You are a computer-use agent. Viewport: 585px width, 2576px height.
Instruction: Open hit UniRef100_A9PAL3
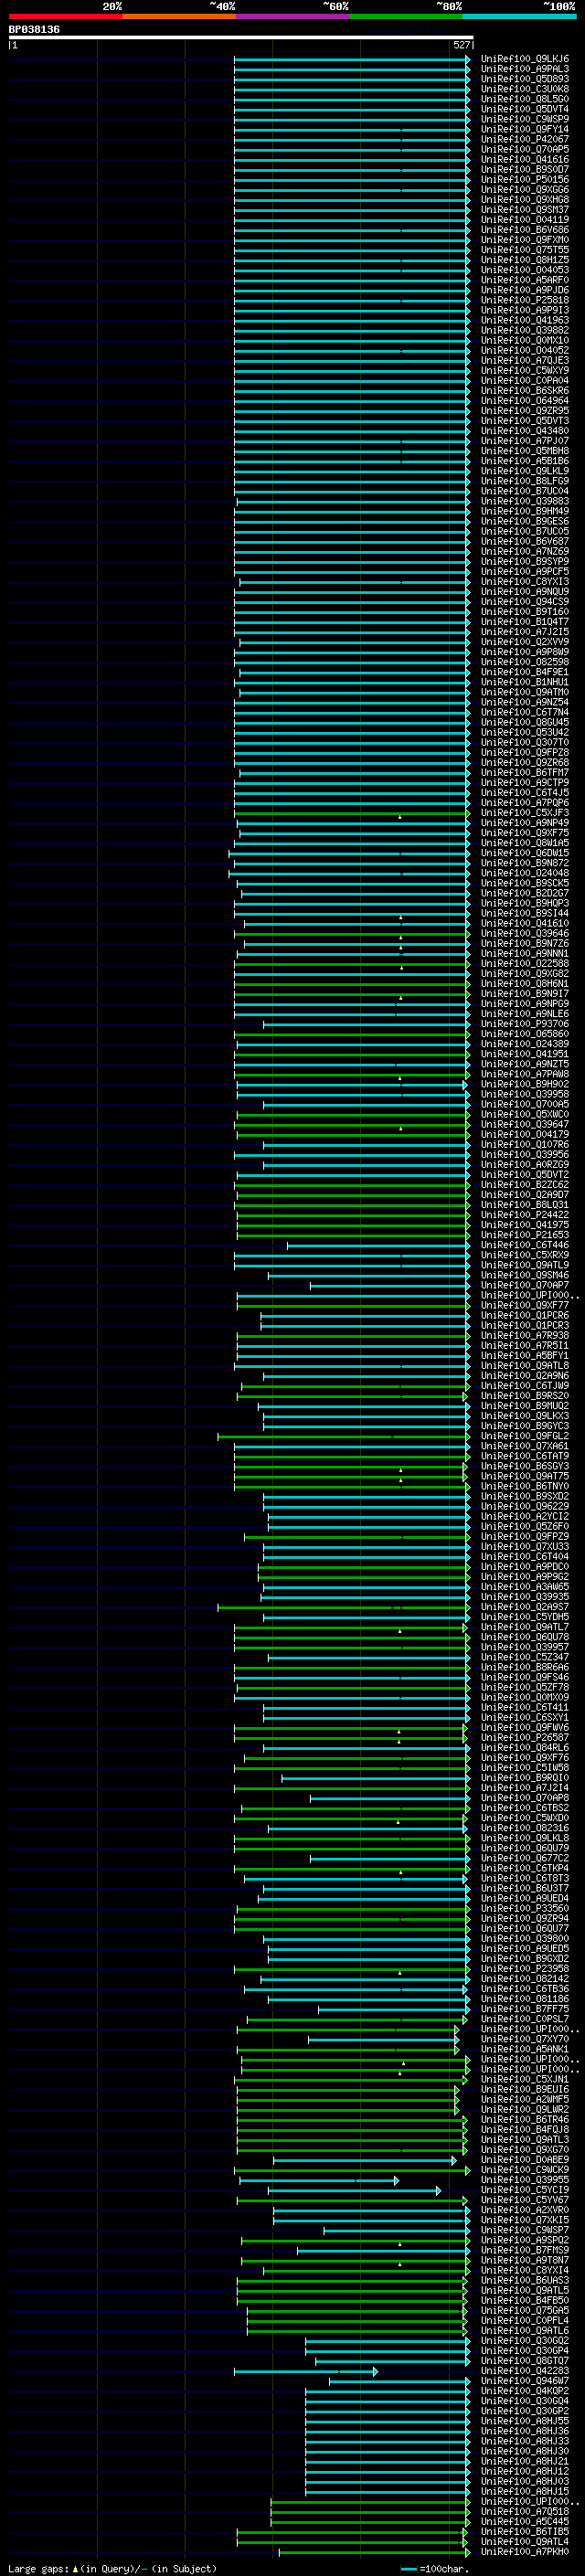(525, 69)
